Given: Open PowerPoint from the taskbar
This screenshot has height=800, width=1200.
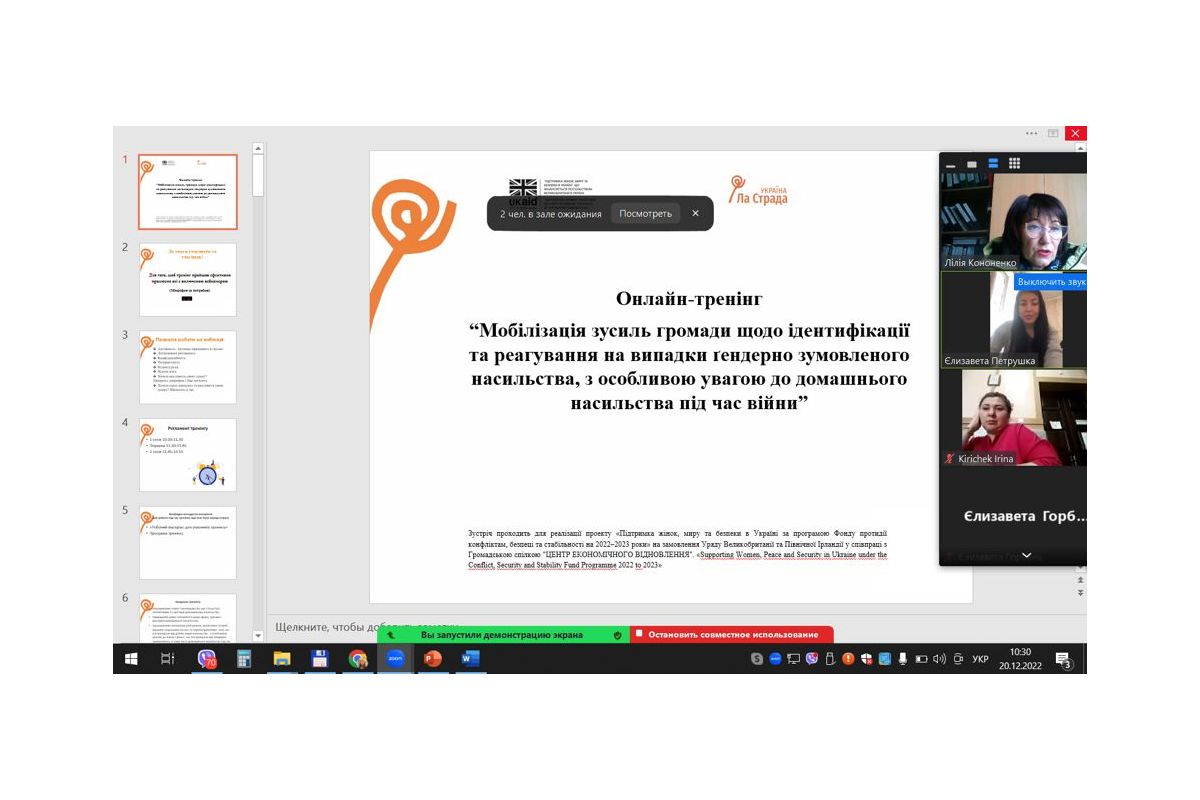Looking at the screenshot, I should click(x=433, y=659).
